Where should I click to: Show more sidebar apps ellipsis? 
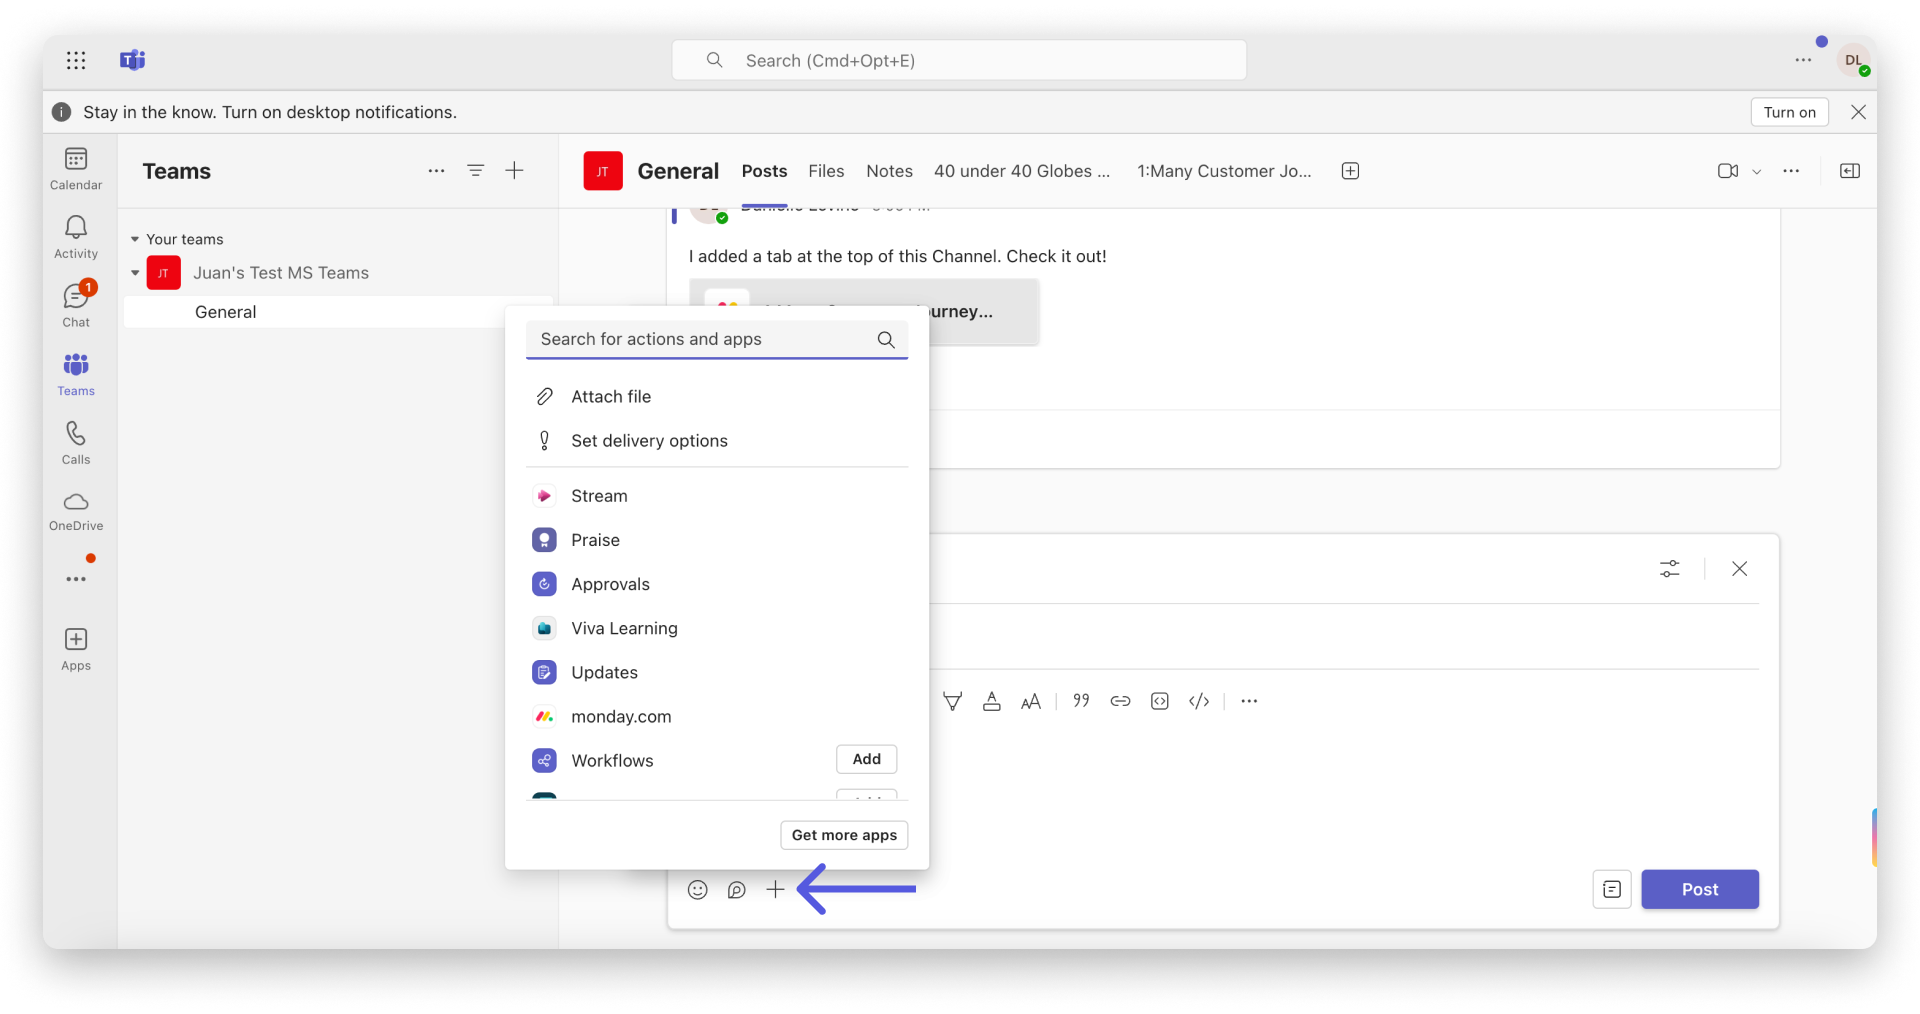click(76, 579)
